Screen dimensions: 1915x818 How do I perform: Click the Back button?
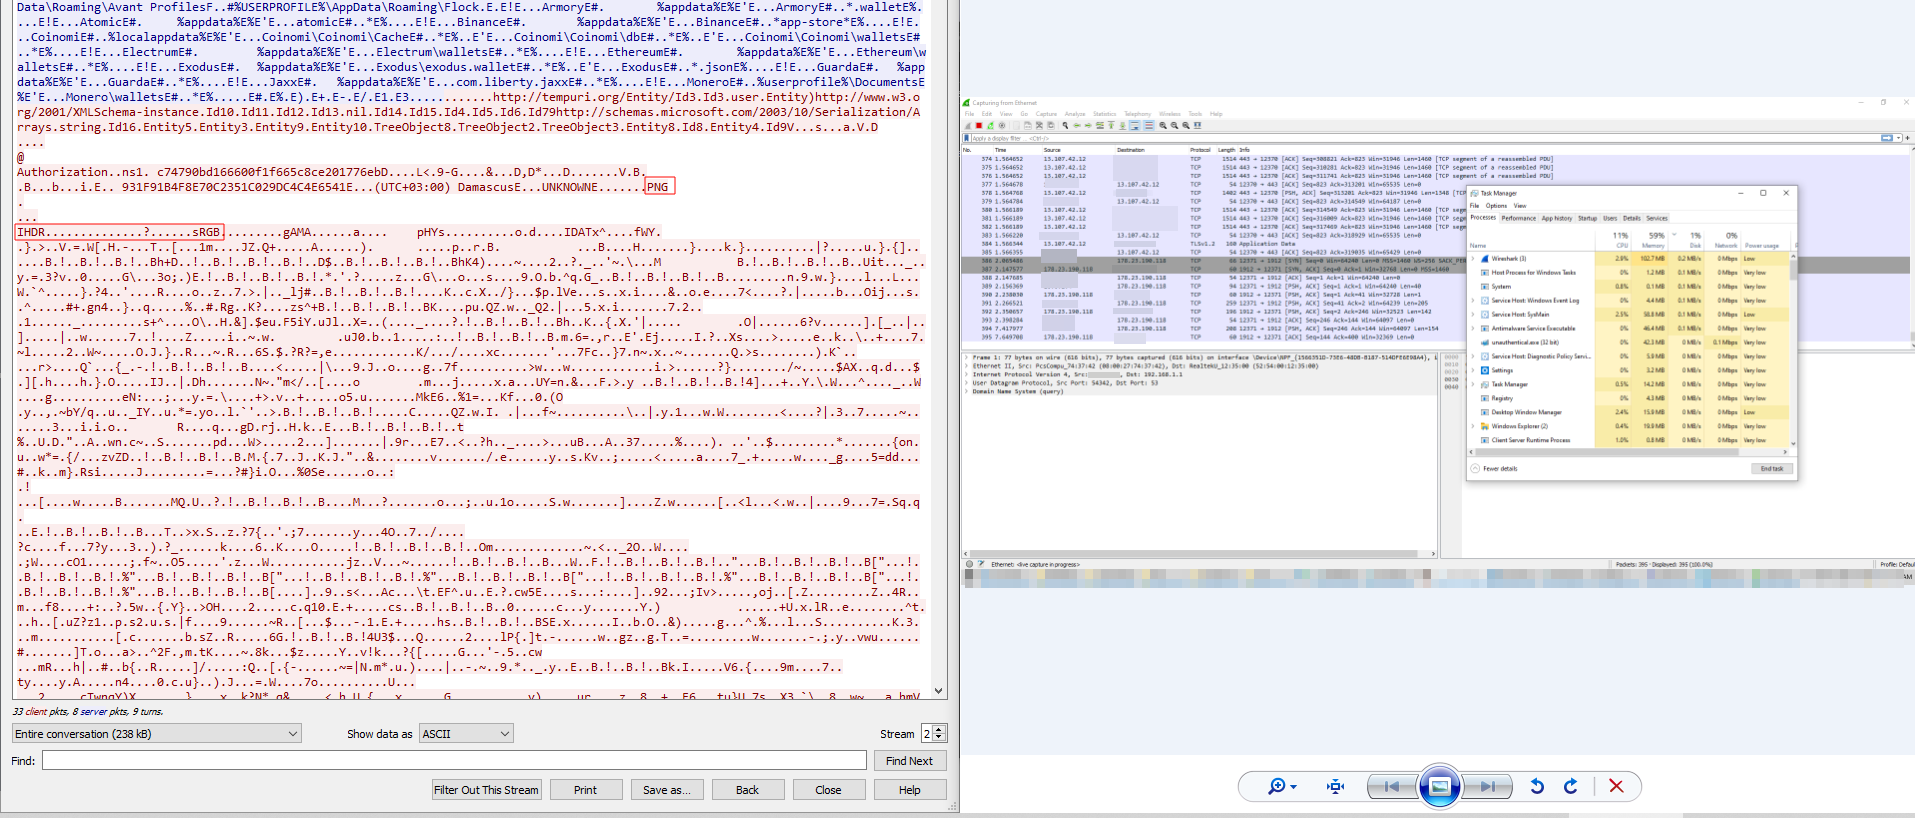(x=747, y=790)
